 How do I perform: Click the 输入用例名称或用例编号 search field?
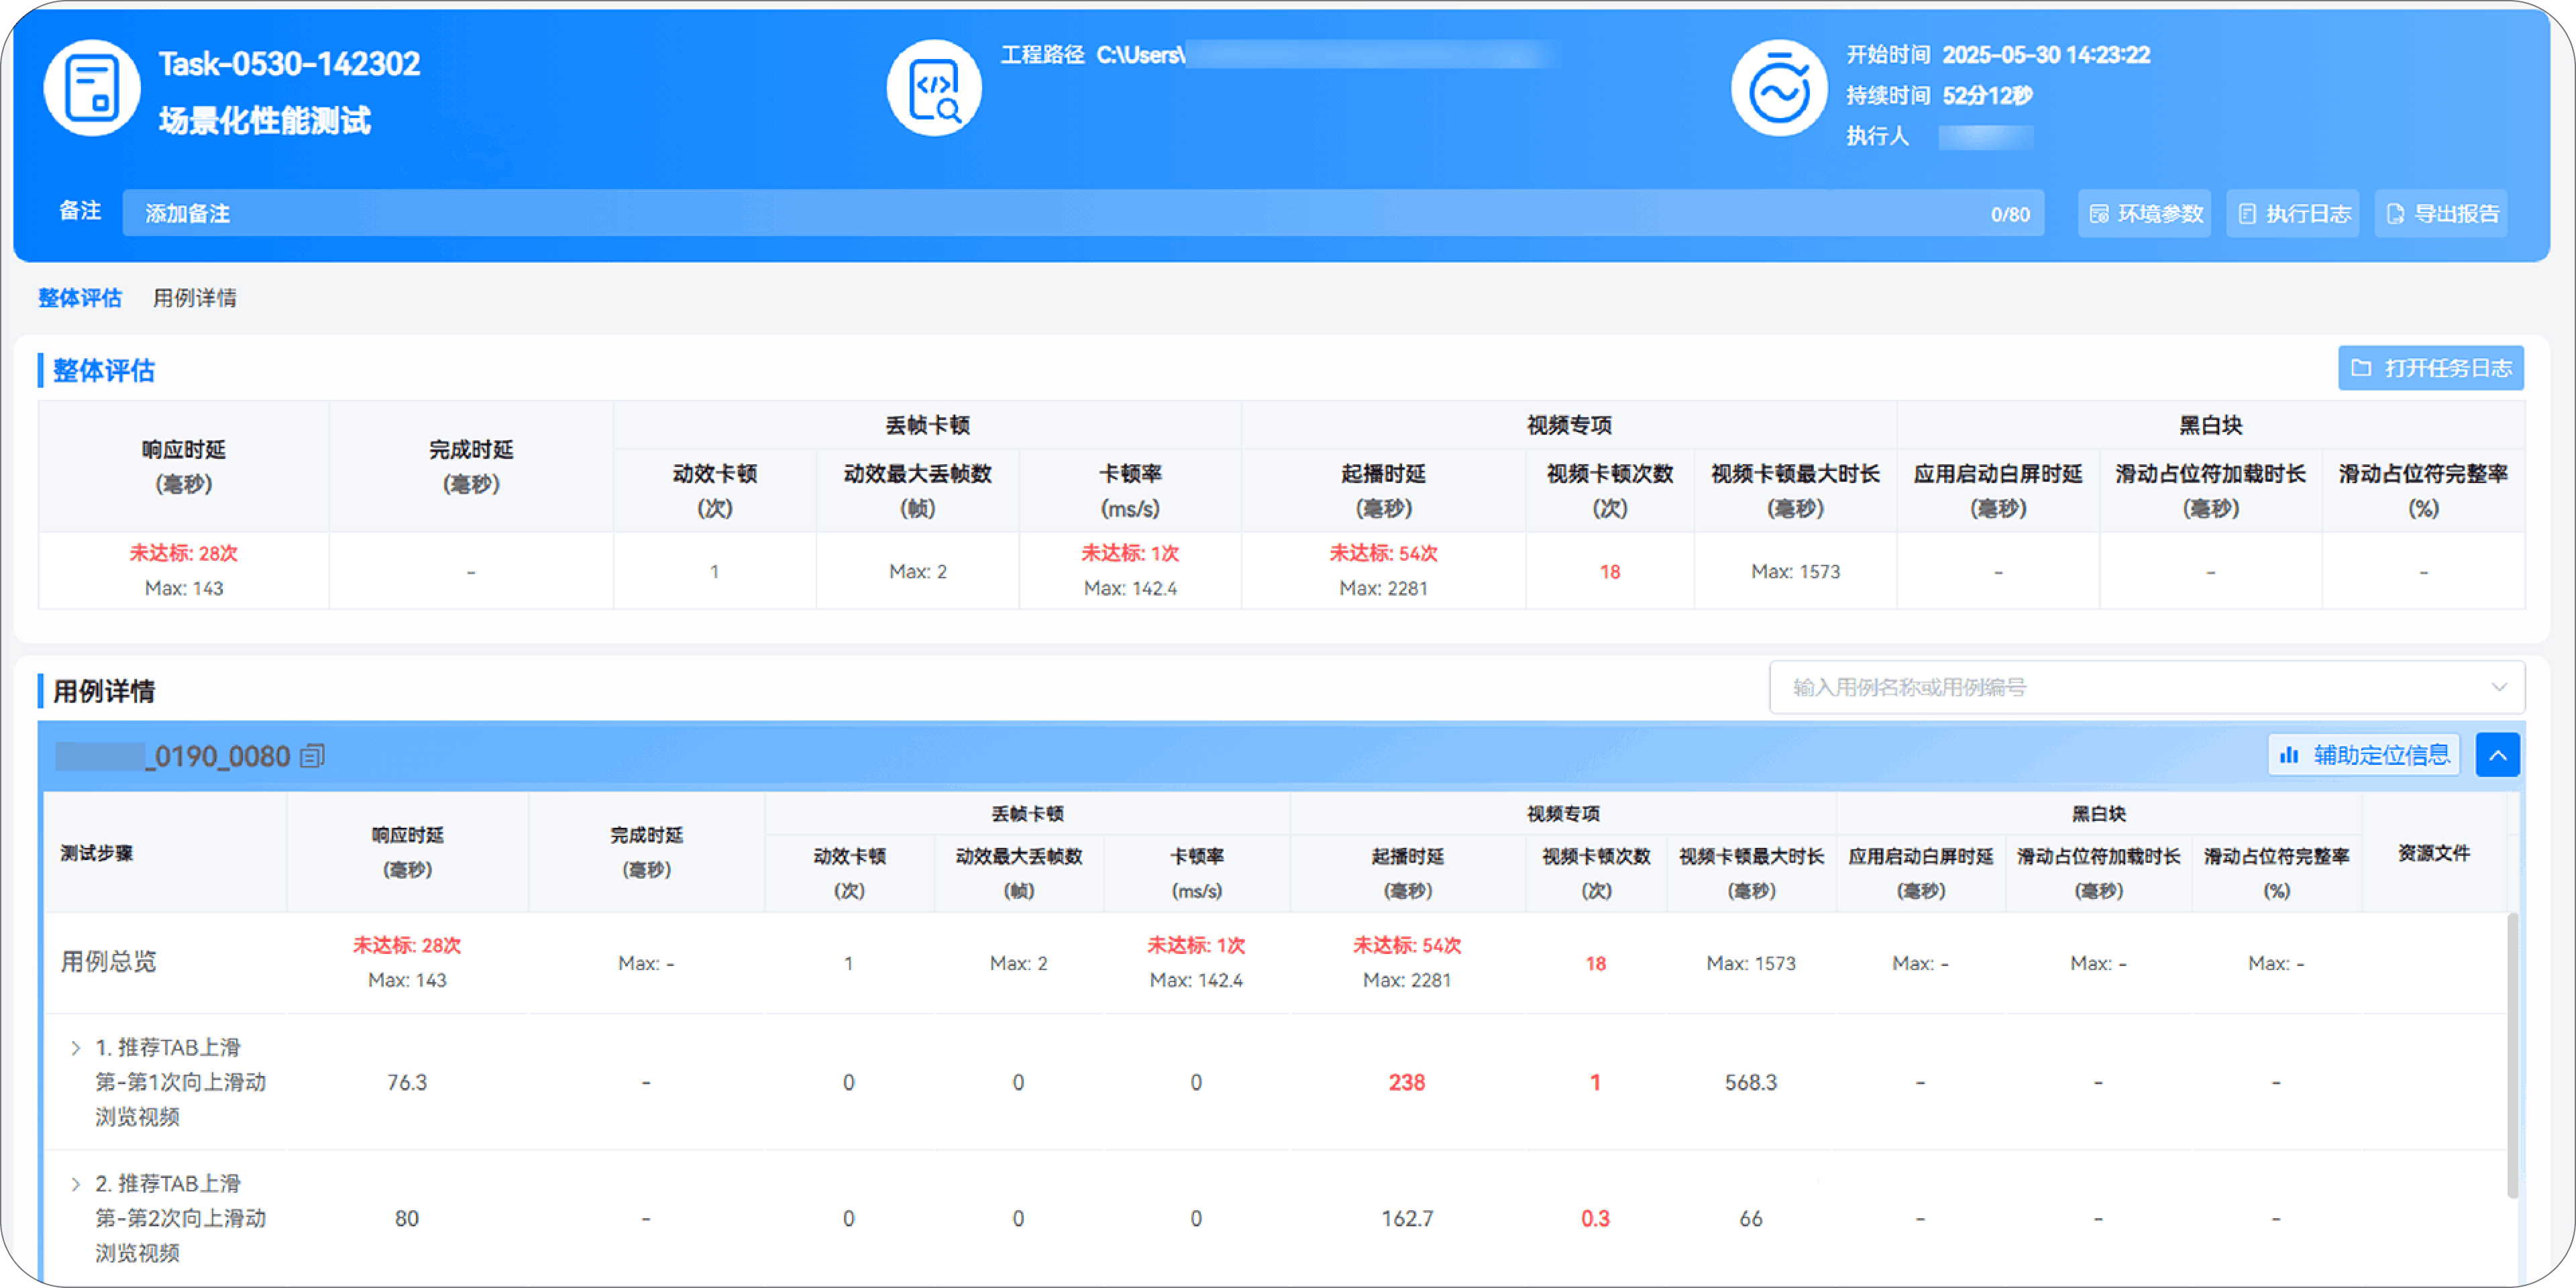click(2100, 687)
